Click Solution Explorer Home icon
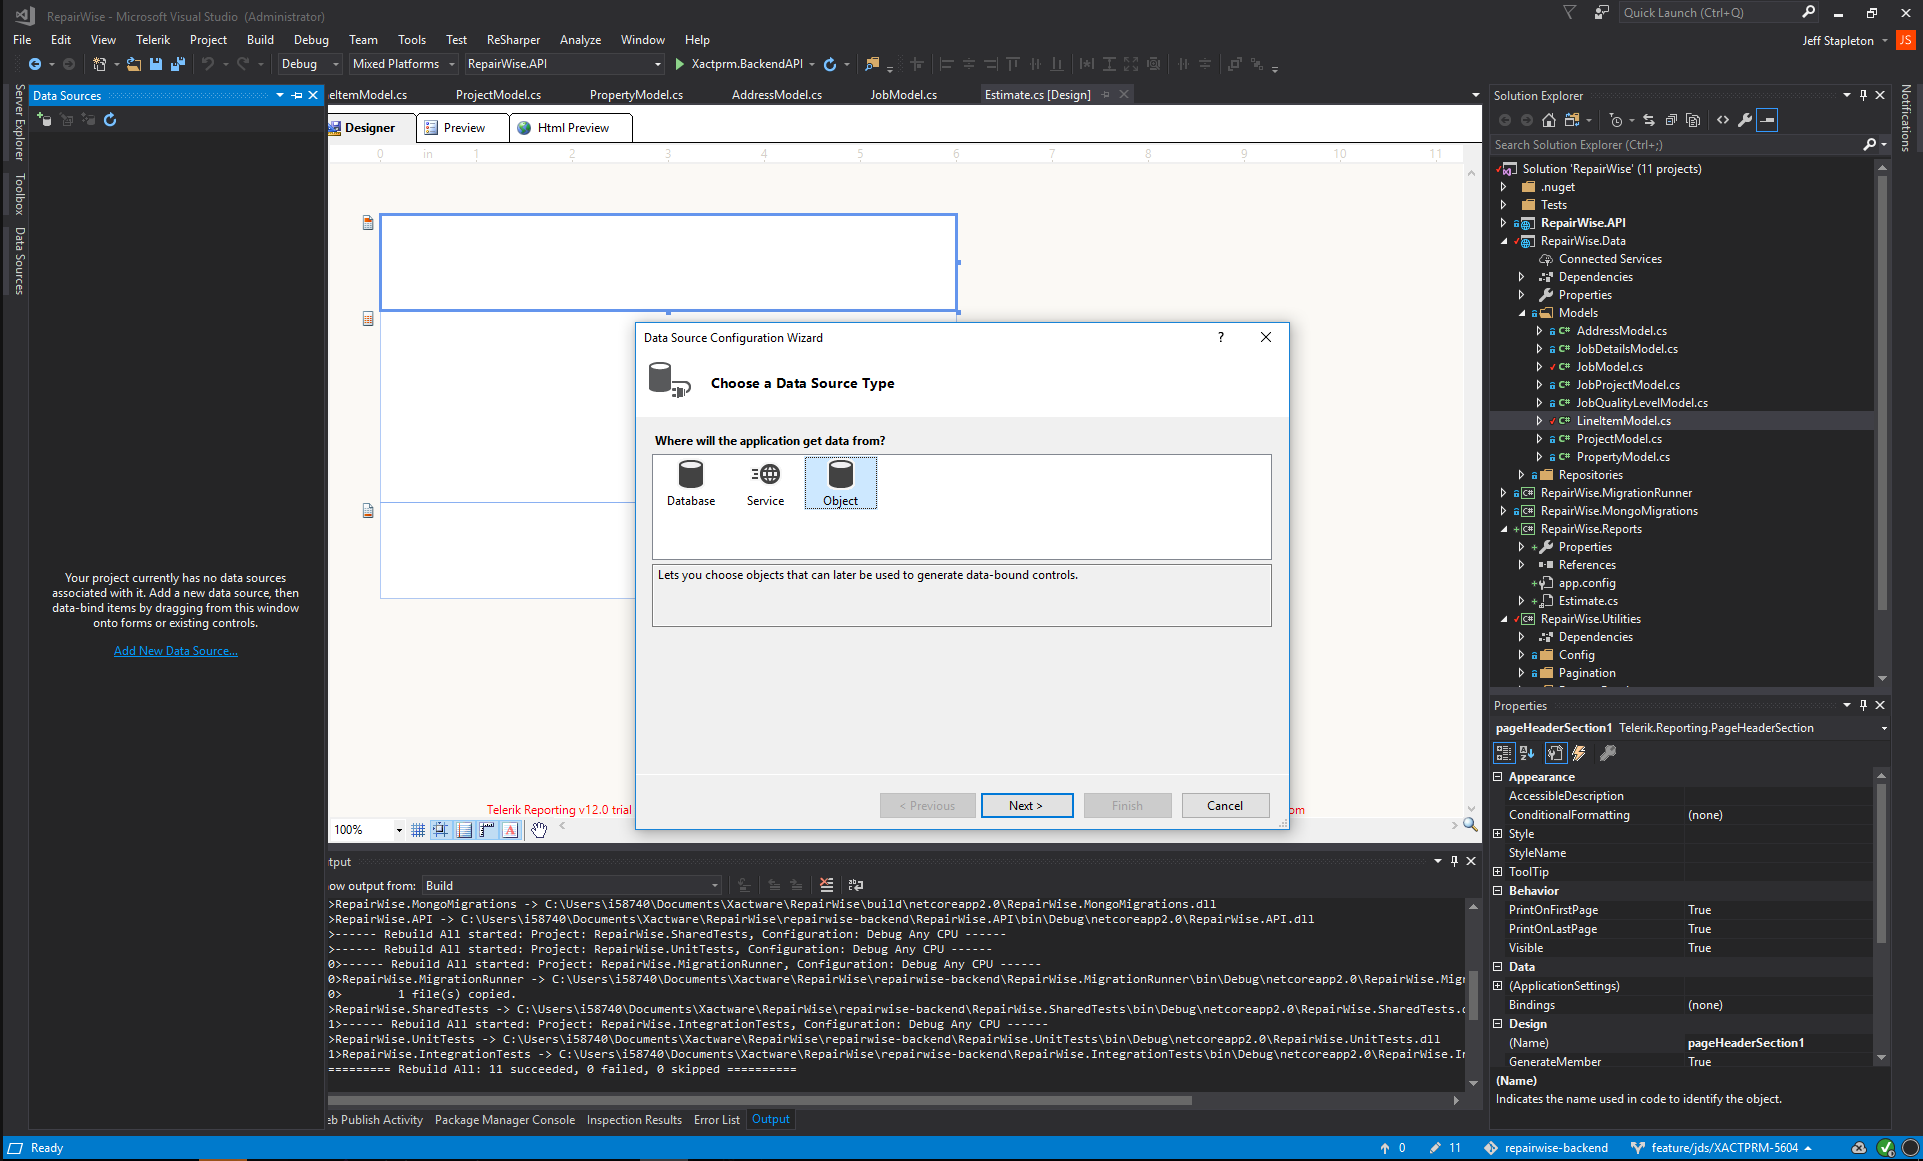This screenshot has width=1923, height=1161. pos(1549,120)
